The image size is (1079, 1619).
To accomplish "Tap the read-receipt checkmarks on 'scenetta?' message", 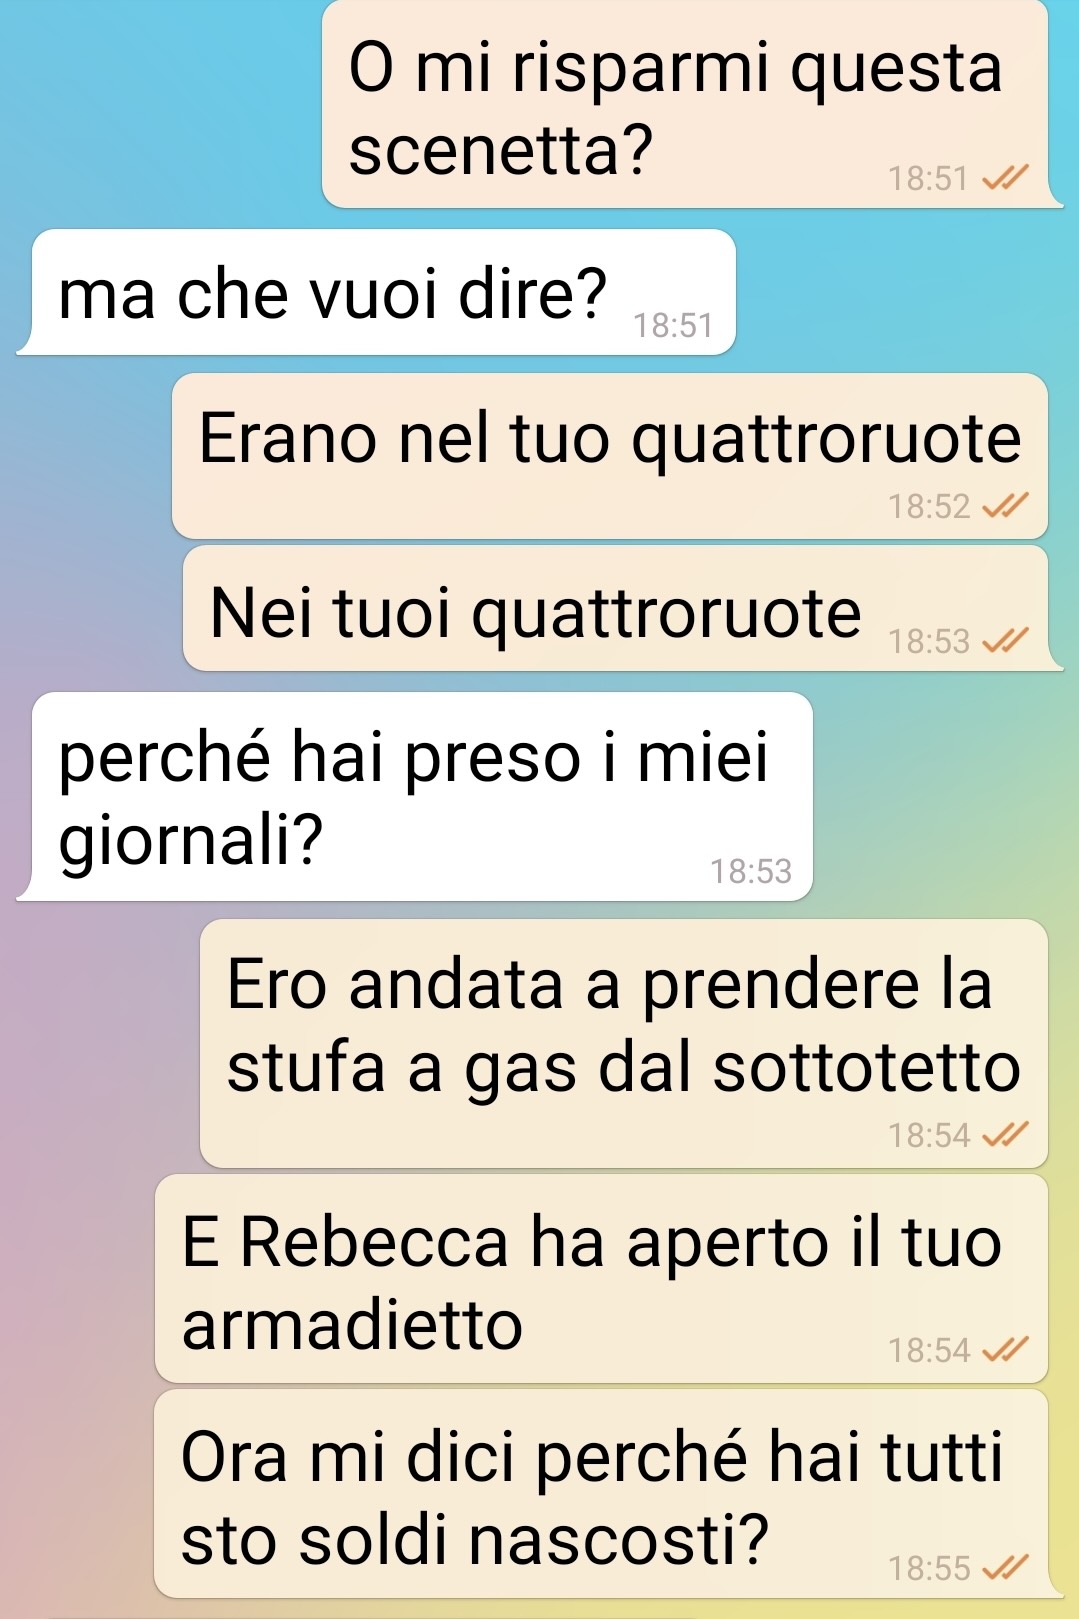I will [1005, 178].
